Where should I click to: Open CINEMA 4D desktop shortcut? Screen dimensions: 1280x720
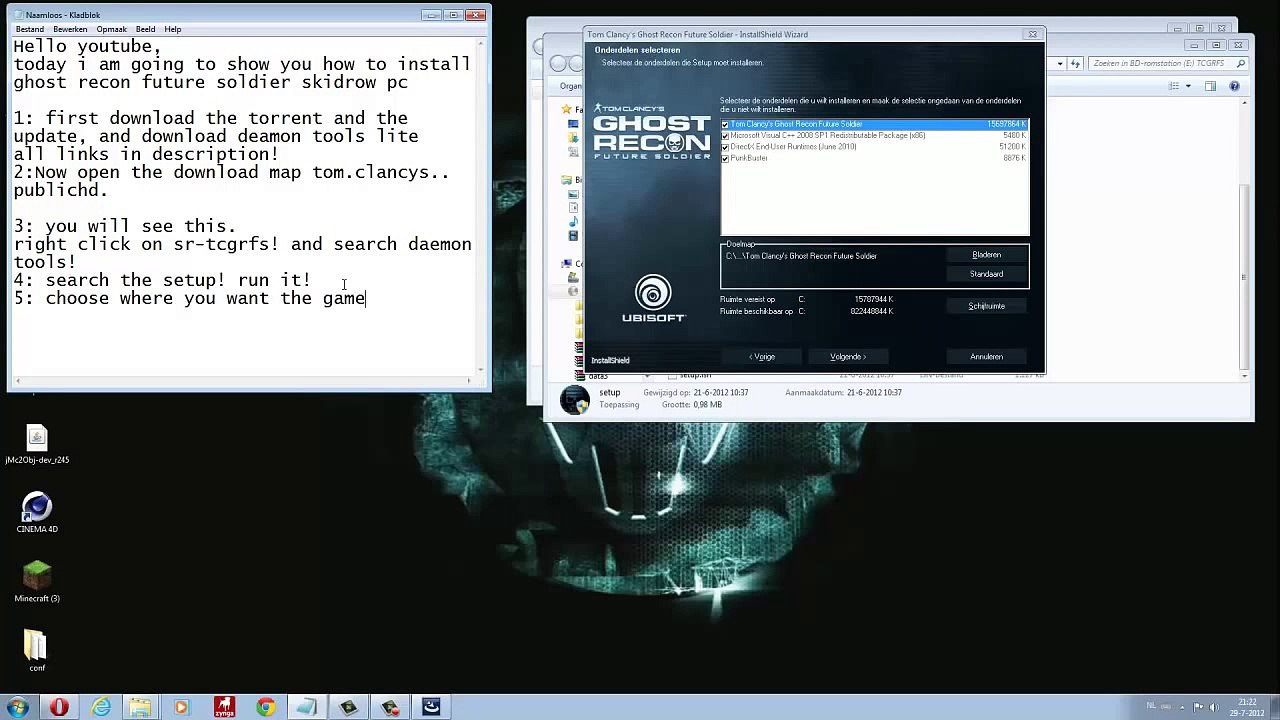37,513
